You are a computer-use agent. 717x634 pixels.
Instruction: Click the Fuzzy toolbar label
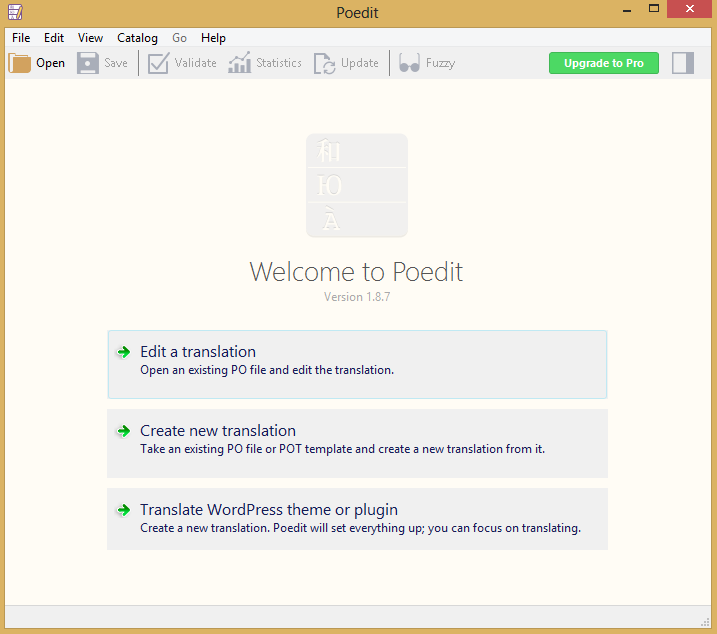440,63
